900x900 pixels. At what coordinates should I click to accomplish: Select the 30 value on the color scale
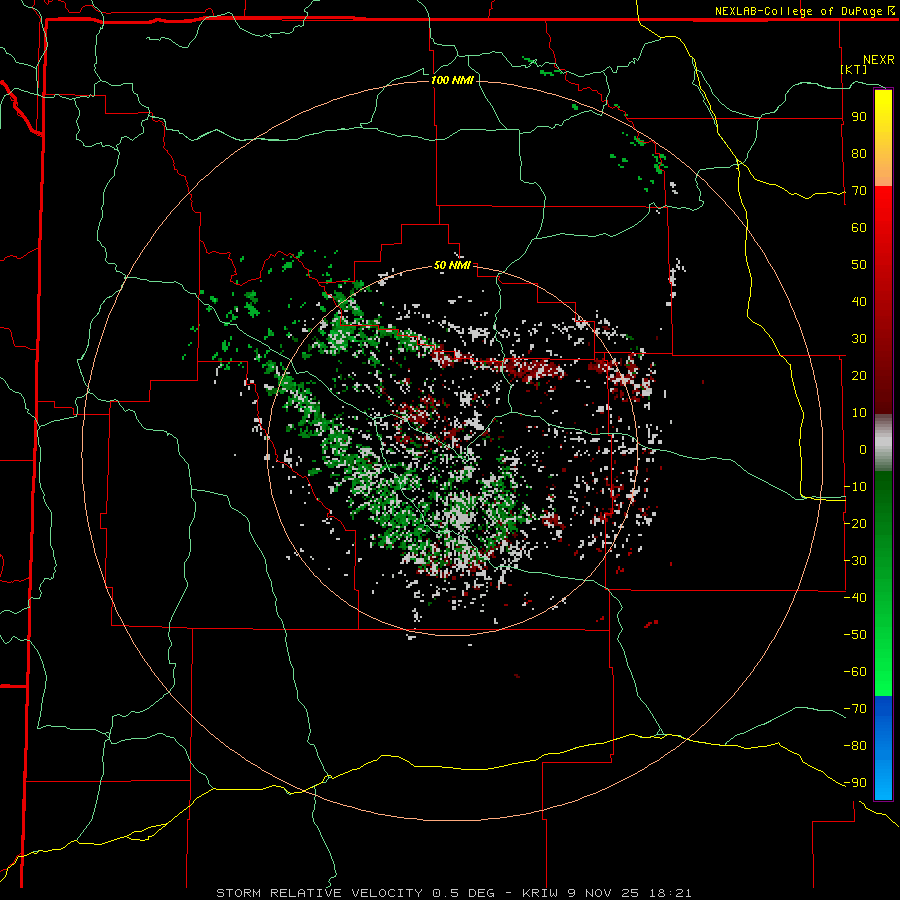[859, 339]
